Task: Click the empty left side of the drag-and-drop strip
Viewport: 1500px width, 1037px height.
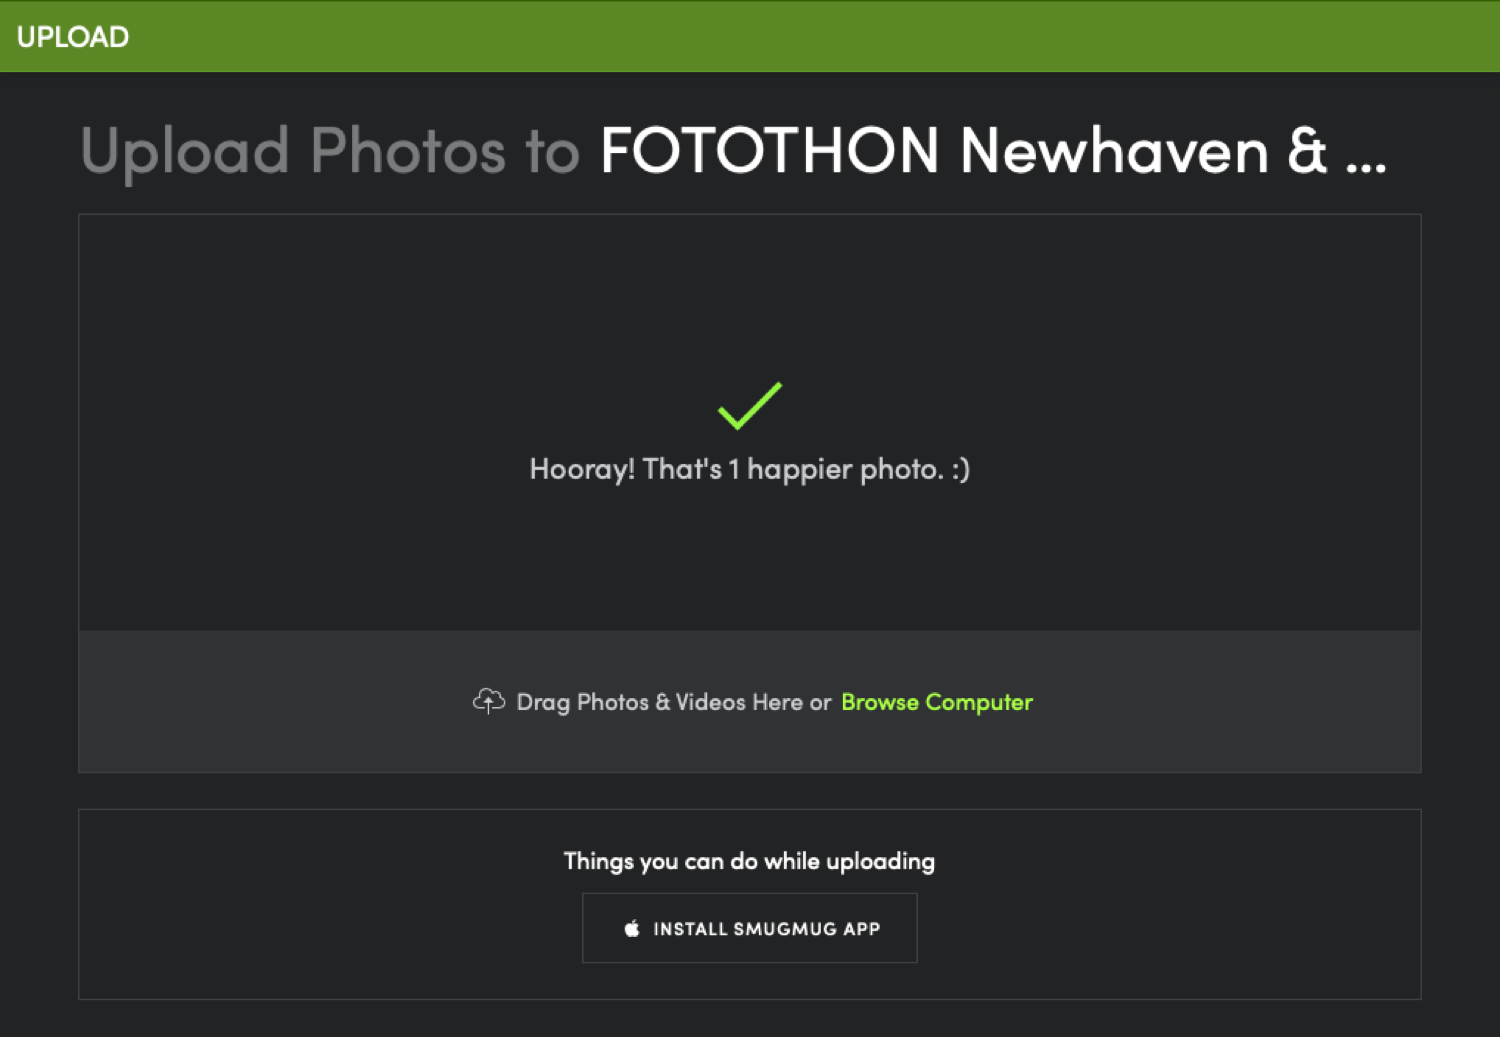Action: [250, 702]
